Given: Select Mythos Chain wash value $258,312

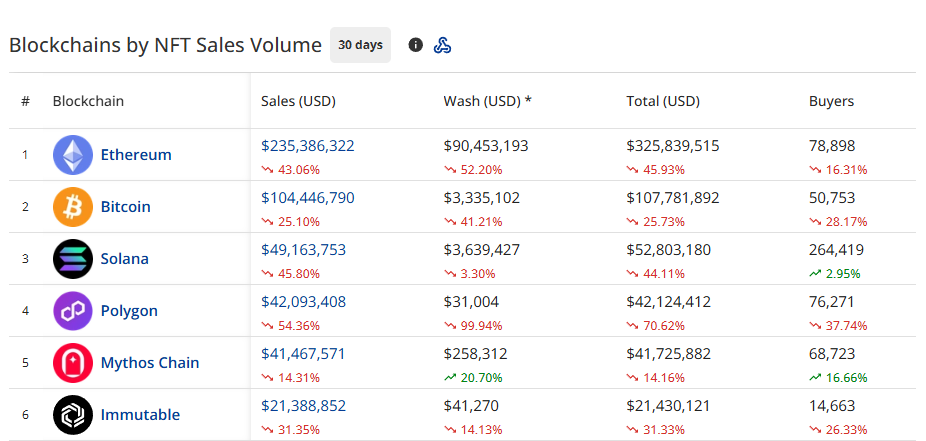Looking at the screenshot, I should tap(475, 354).
